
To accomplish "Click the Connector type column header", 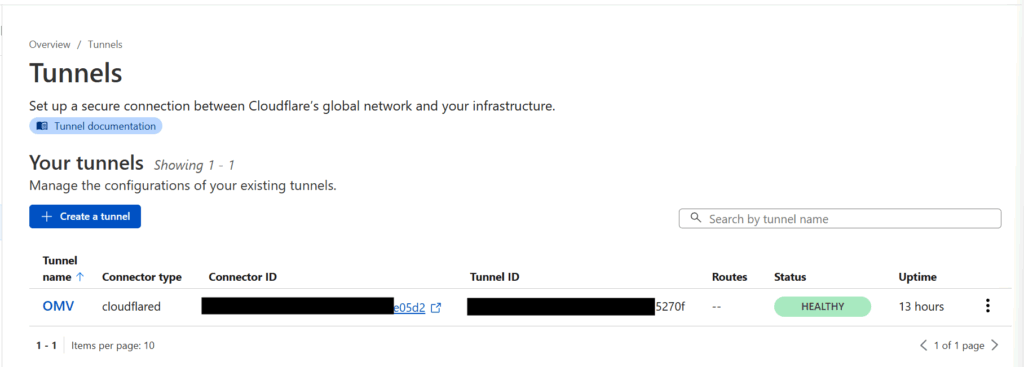I will click(x=142, y=277).
